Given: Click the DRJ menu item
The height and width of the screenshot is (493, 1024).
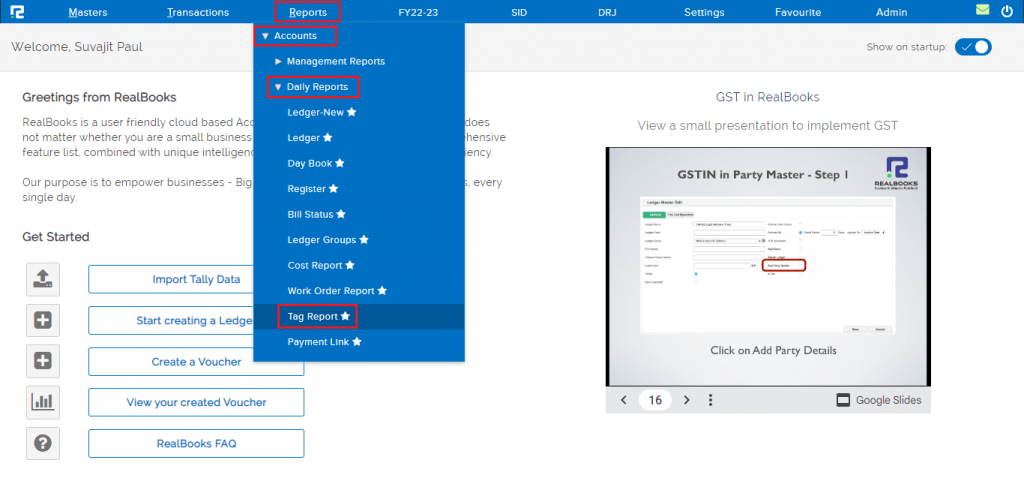Looking at the screenshot, I should [607, 12].
